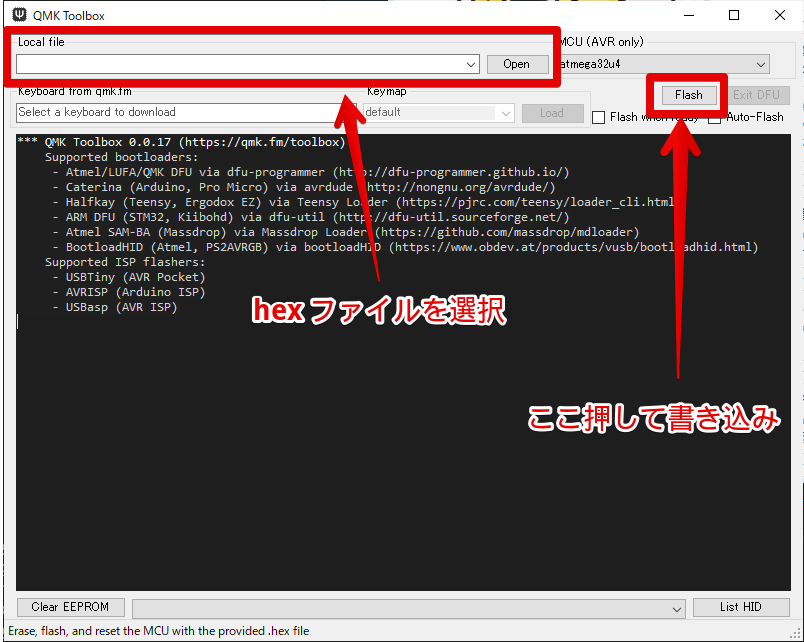
Task: Click the Clear EEPROM button
Action: coord(70,607)
